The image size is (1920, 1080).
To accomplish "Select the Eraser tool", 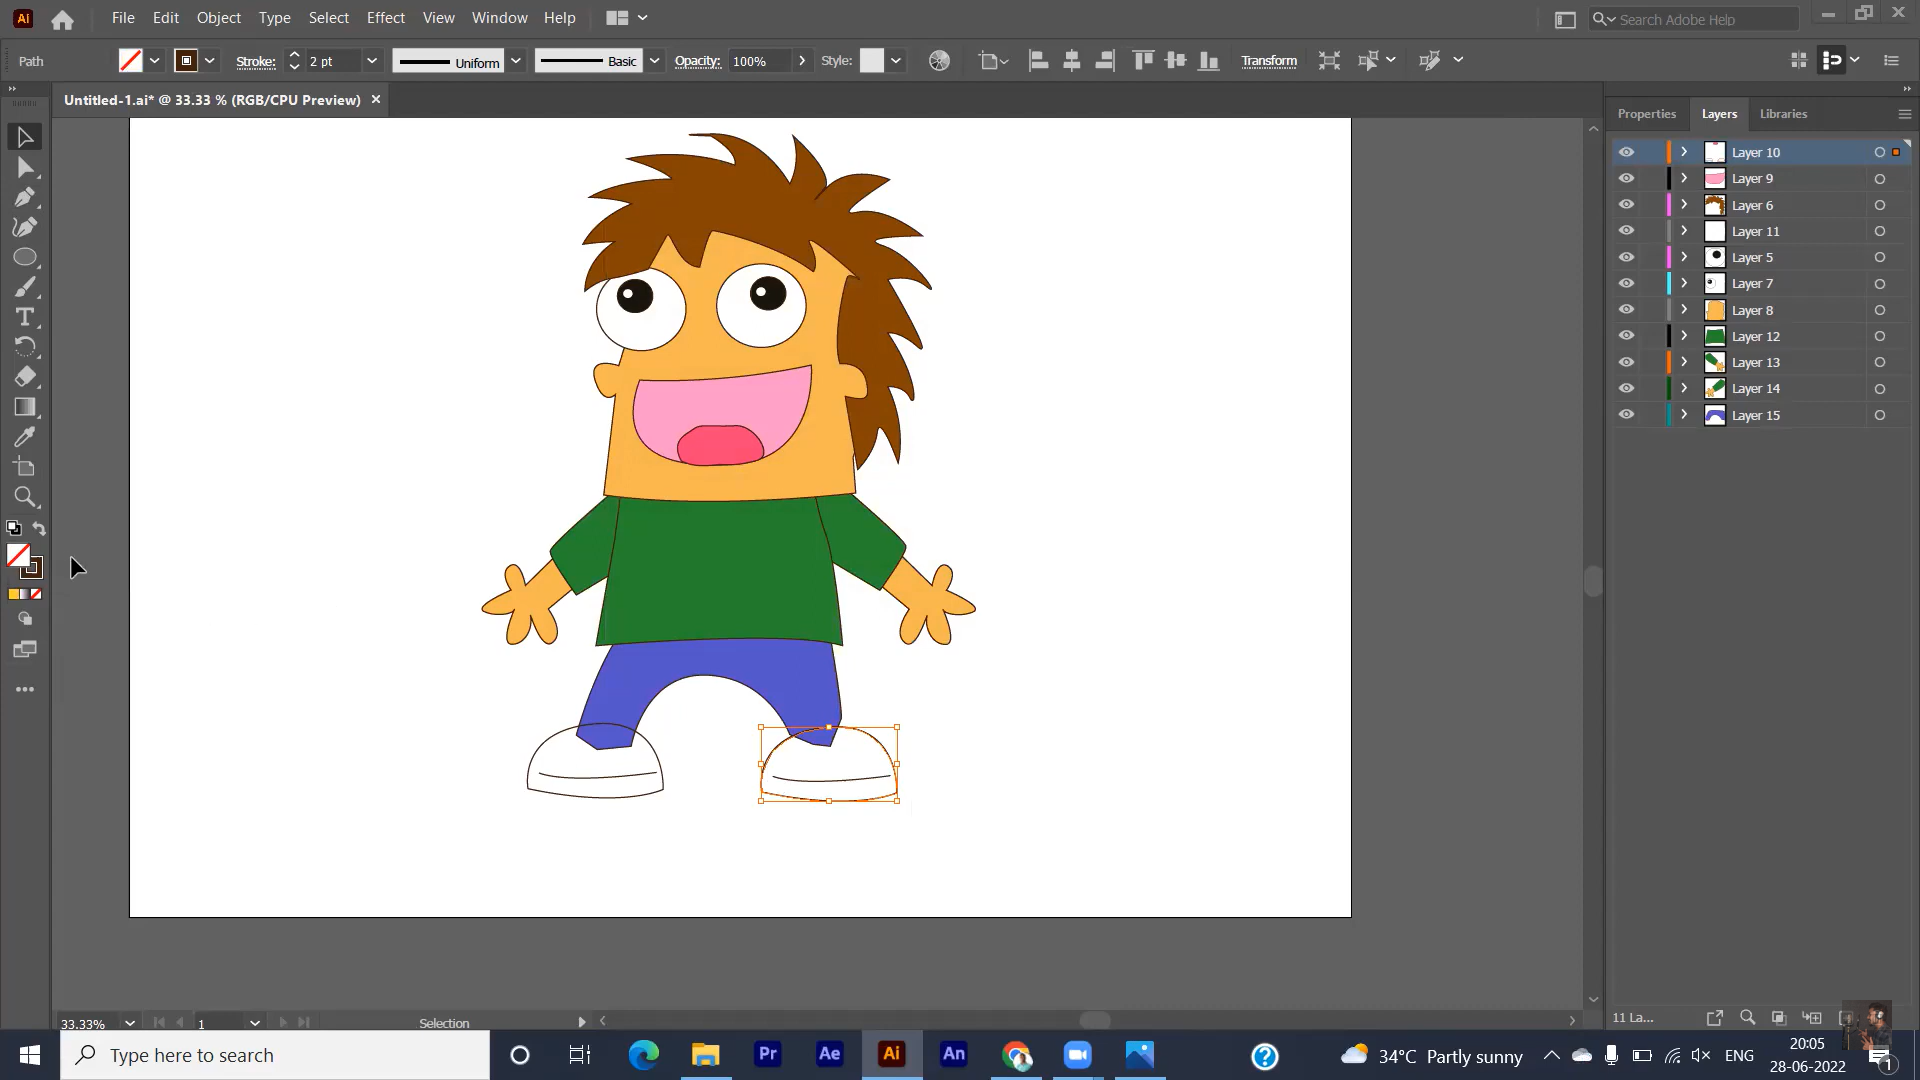I will tap(25, 377).
